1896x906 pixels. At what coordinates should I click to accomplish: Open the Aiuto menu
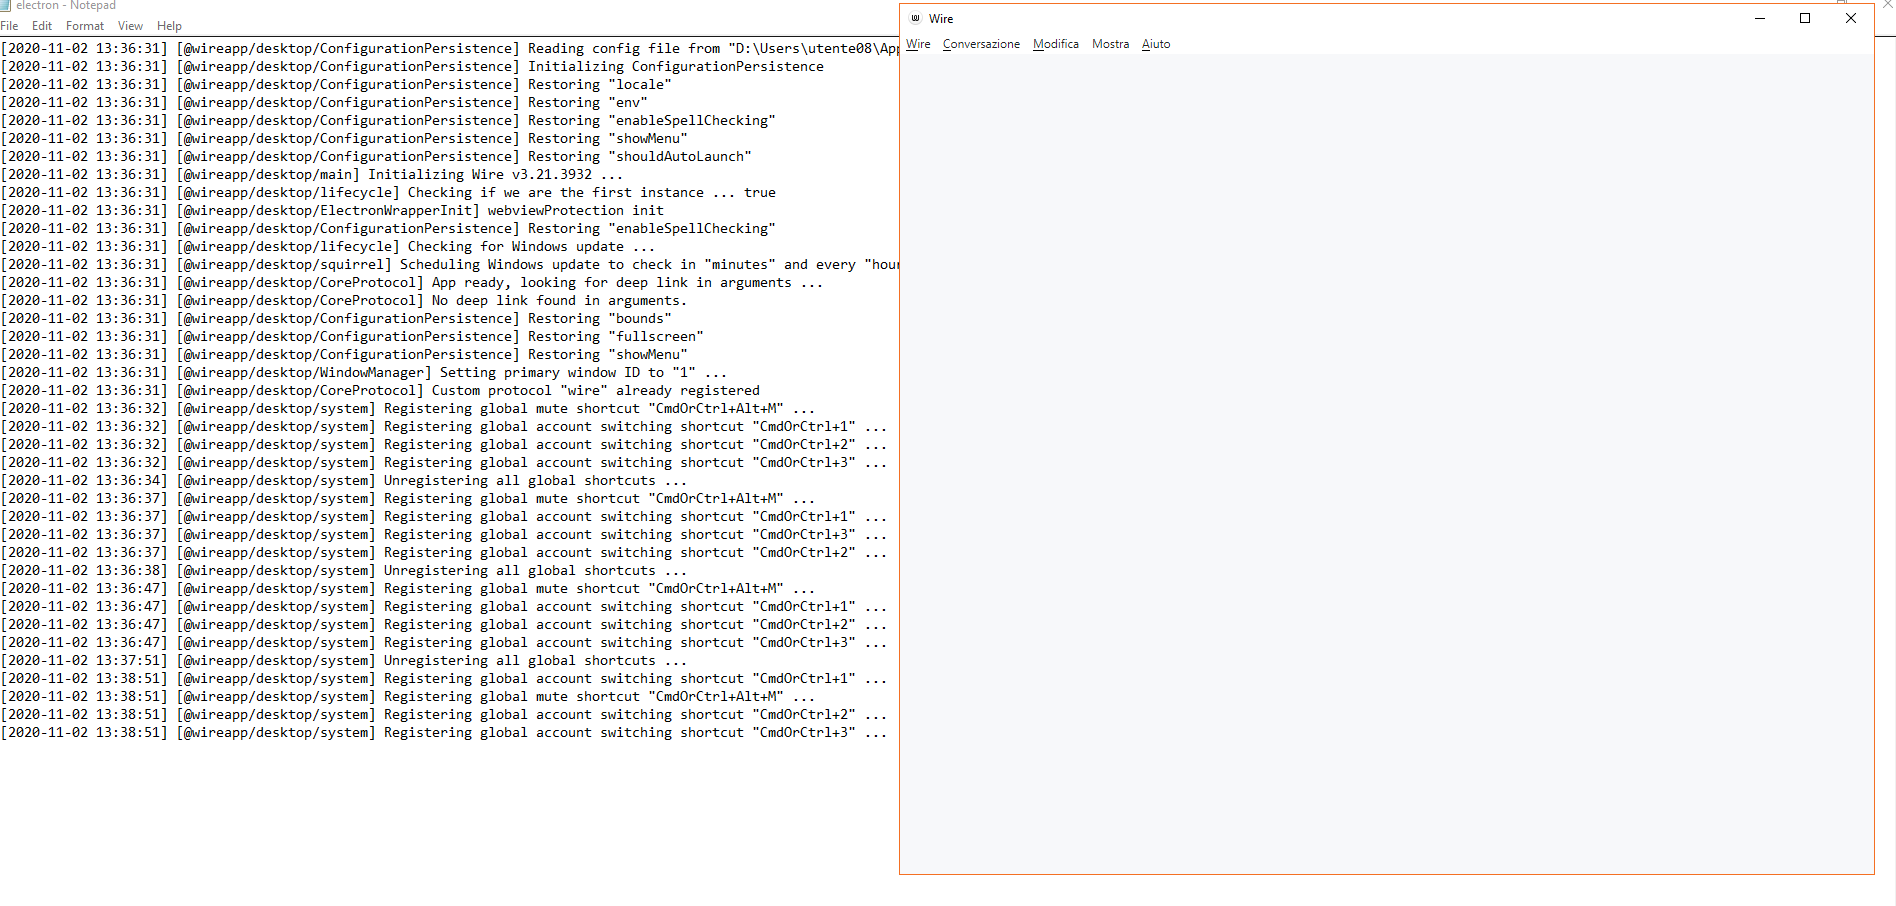pyautogui.click(x=1156, y=44)
